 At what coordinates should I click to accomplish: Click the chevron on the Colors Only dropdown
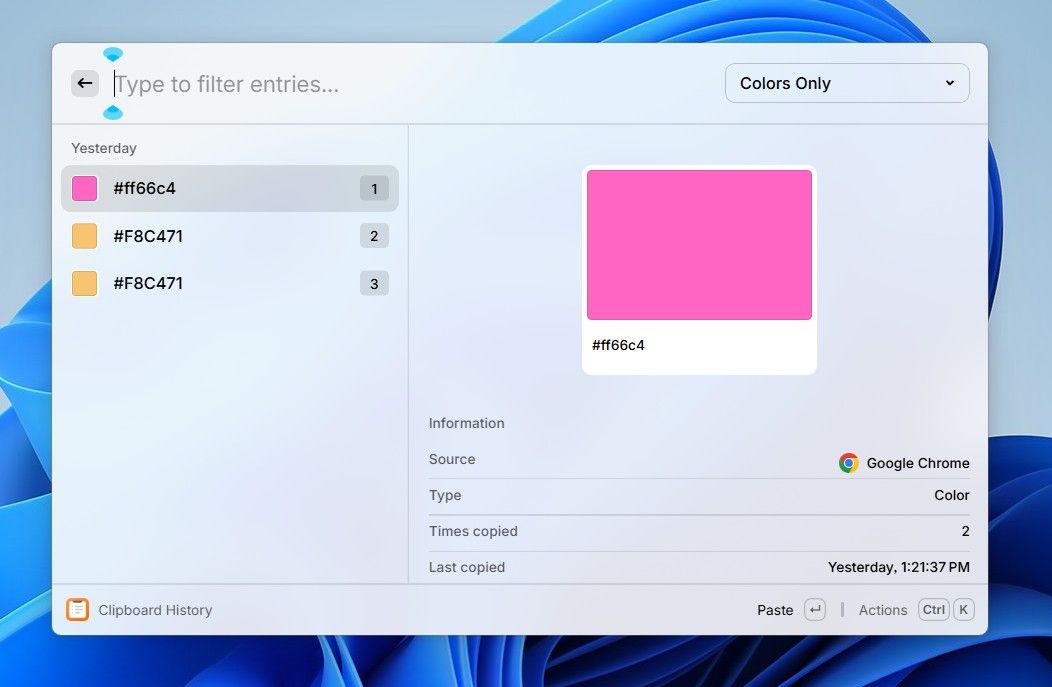pos(951,83)
